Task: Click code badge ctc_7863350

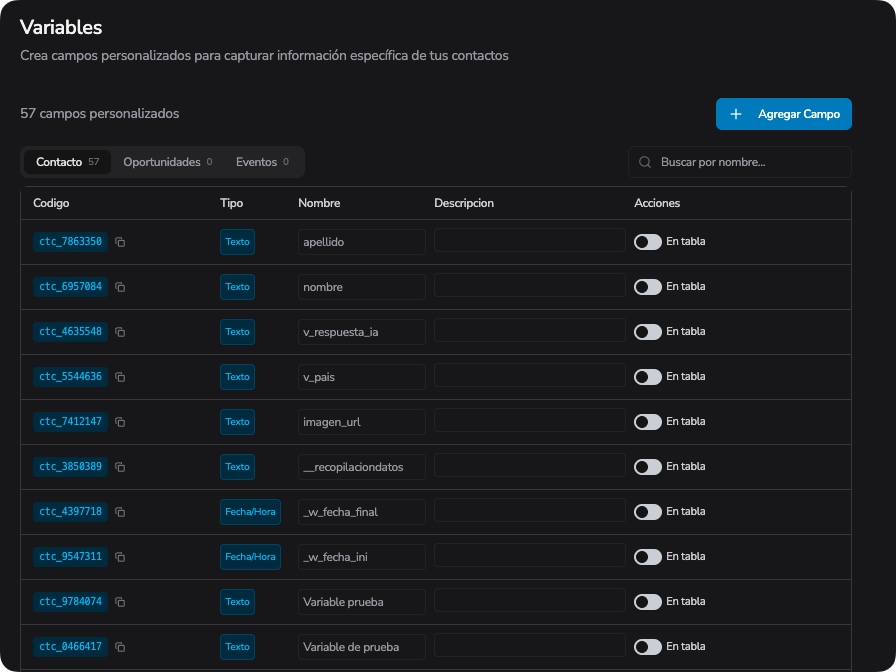Action: pyautogui.click(x=70, y=242)
